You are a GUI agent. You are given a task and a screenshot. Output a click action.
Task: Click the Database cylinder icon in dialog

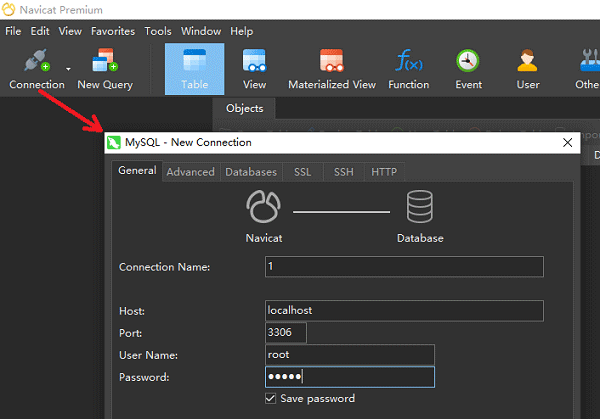pos(420,207)
